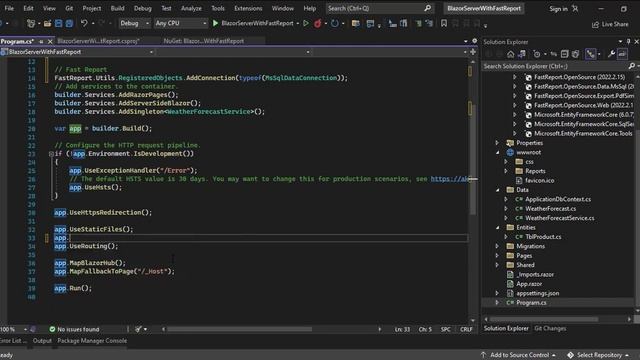
Task: Open the Build menu
Action: [118, 8]
